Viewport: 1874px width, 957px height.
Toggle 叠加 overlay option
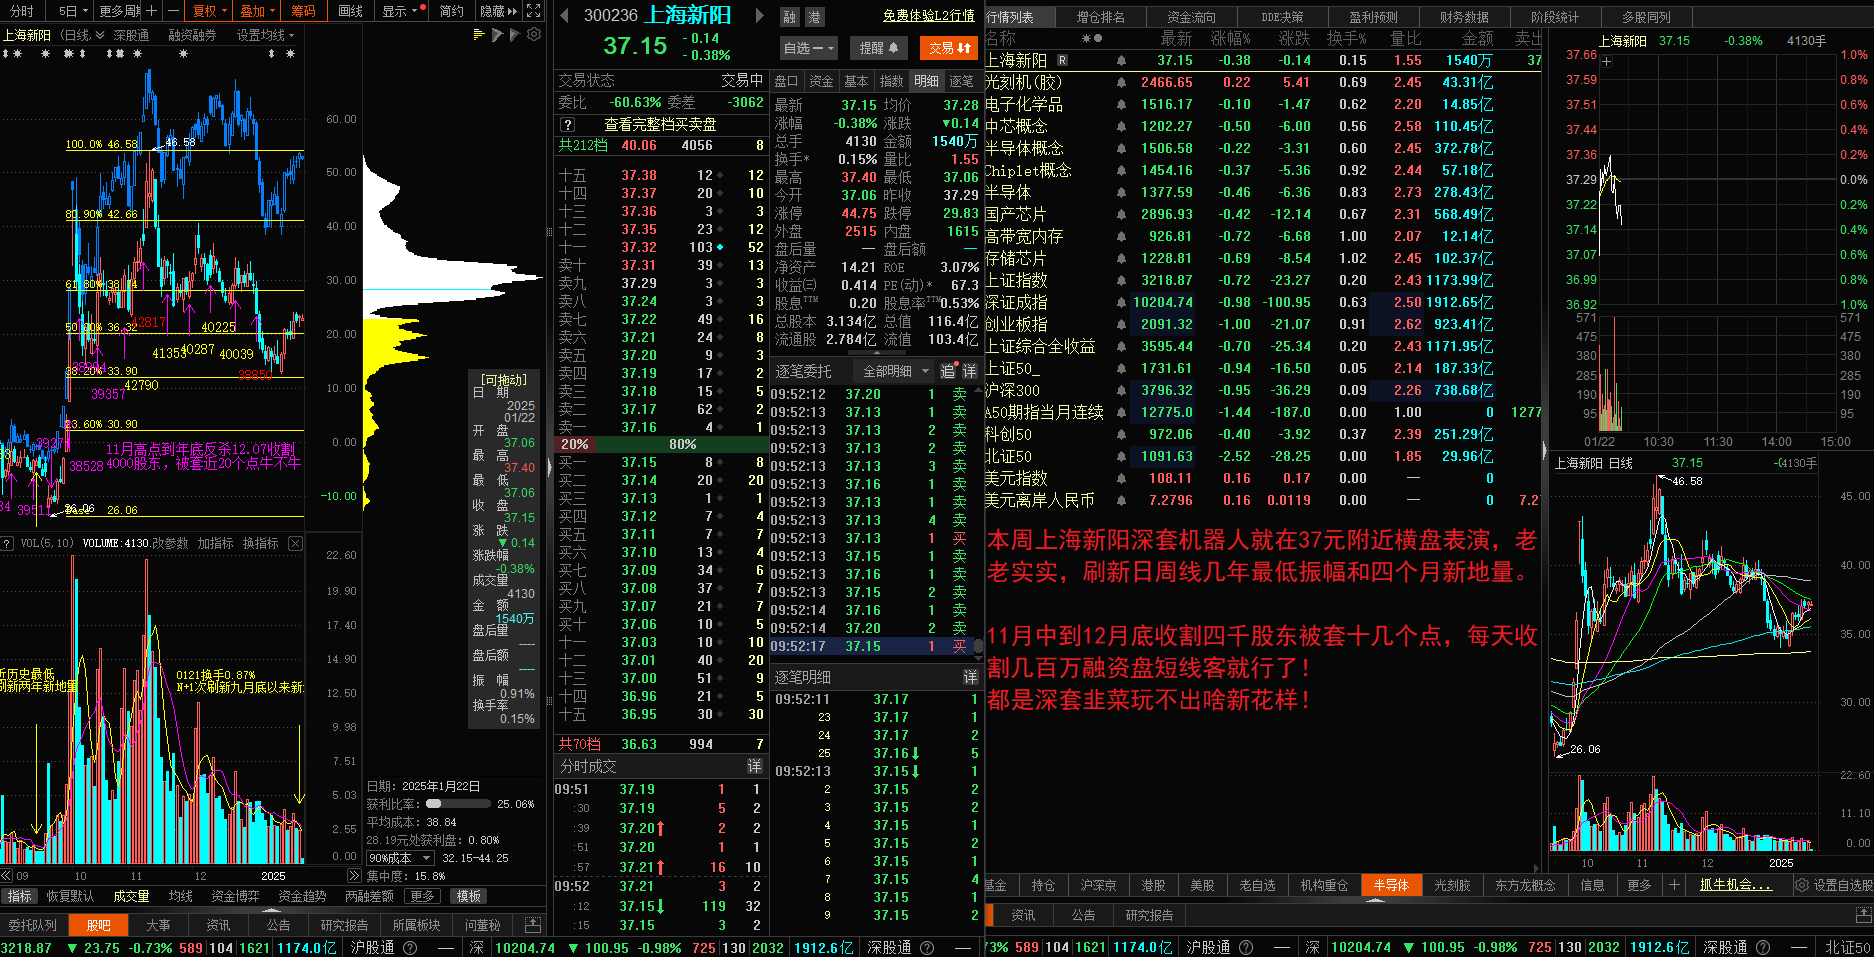click(257, 11)
